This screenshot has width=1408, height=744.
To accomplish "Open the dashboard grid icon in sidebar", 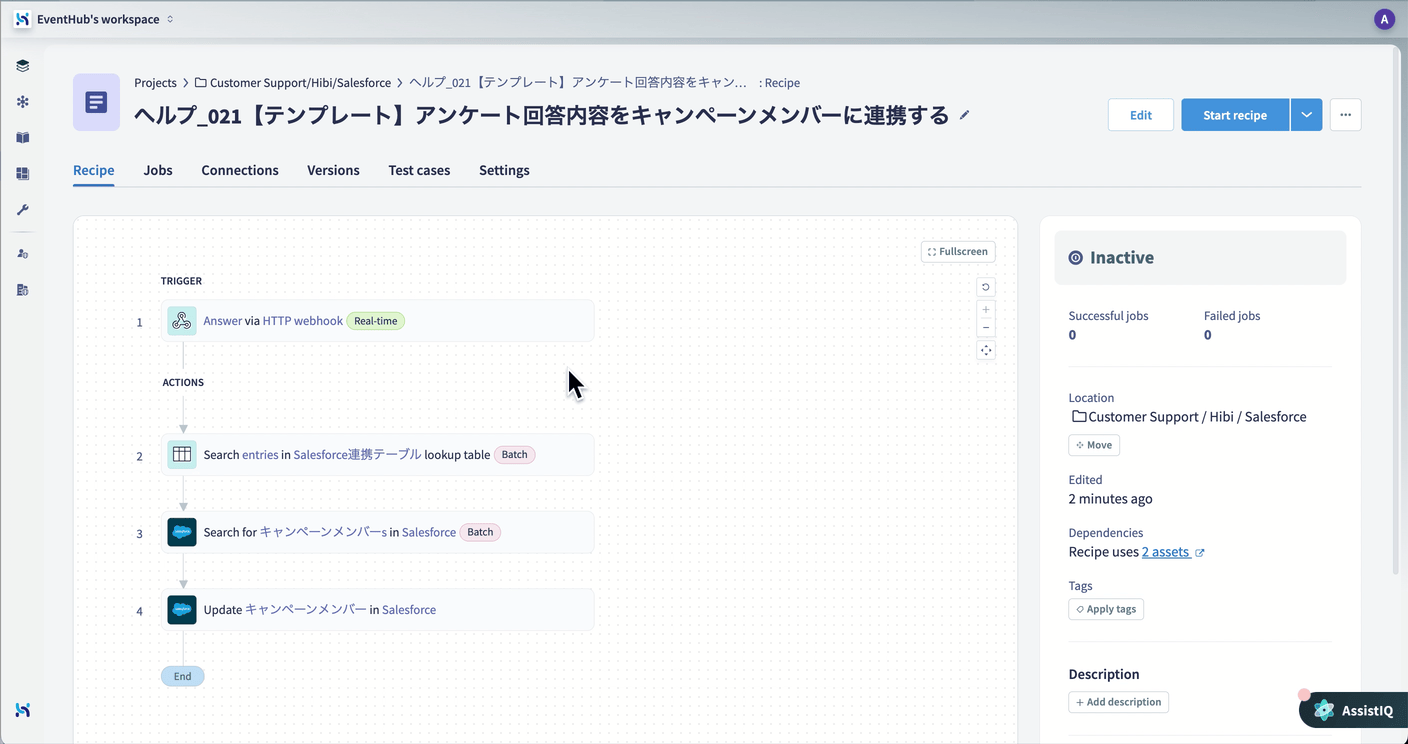I will point(22,174).
